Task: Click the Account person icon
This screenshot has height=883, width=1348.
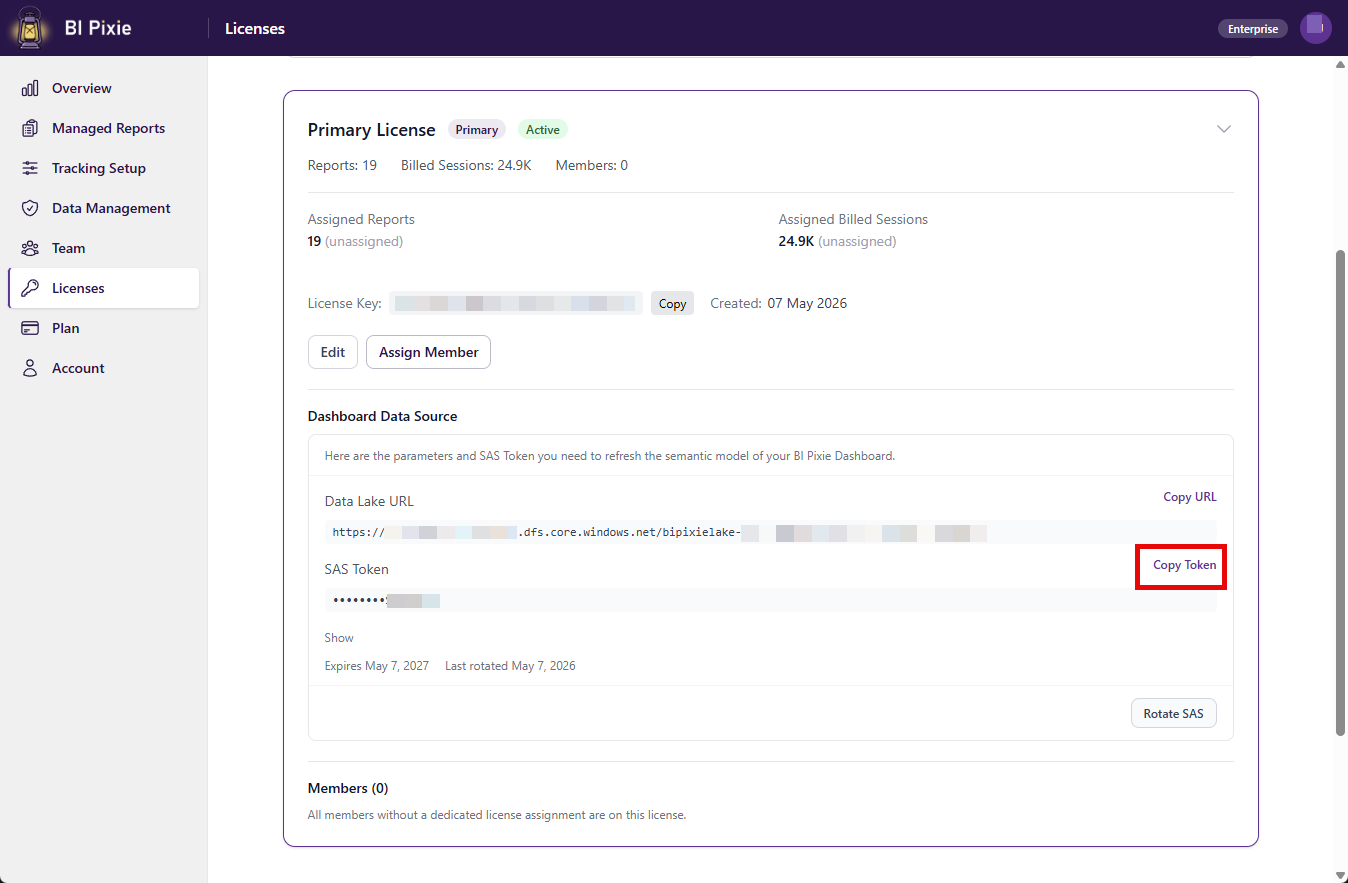Action: 30,368
